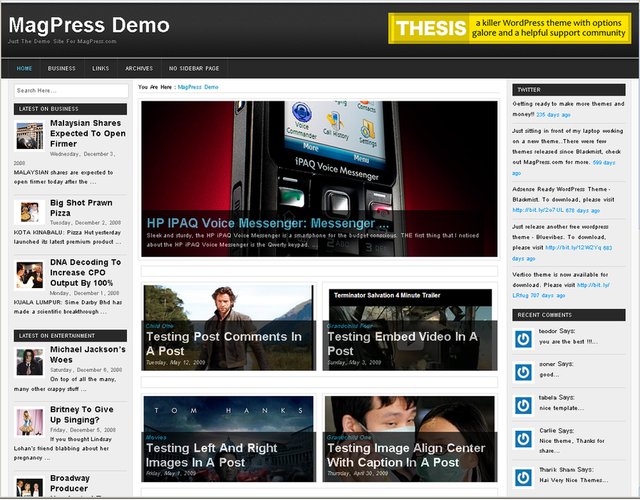Click the Latest On Entertainment heading
The height and width of the screenshot is (500, 640).
click(70, 336)
